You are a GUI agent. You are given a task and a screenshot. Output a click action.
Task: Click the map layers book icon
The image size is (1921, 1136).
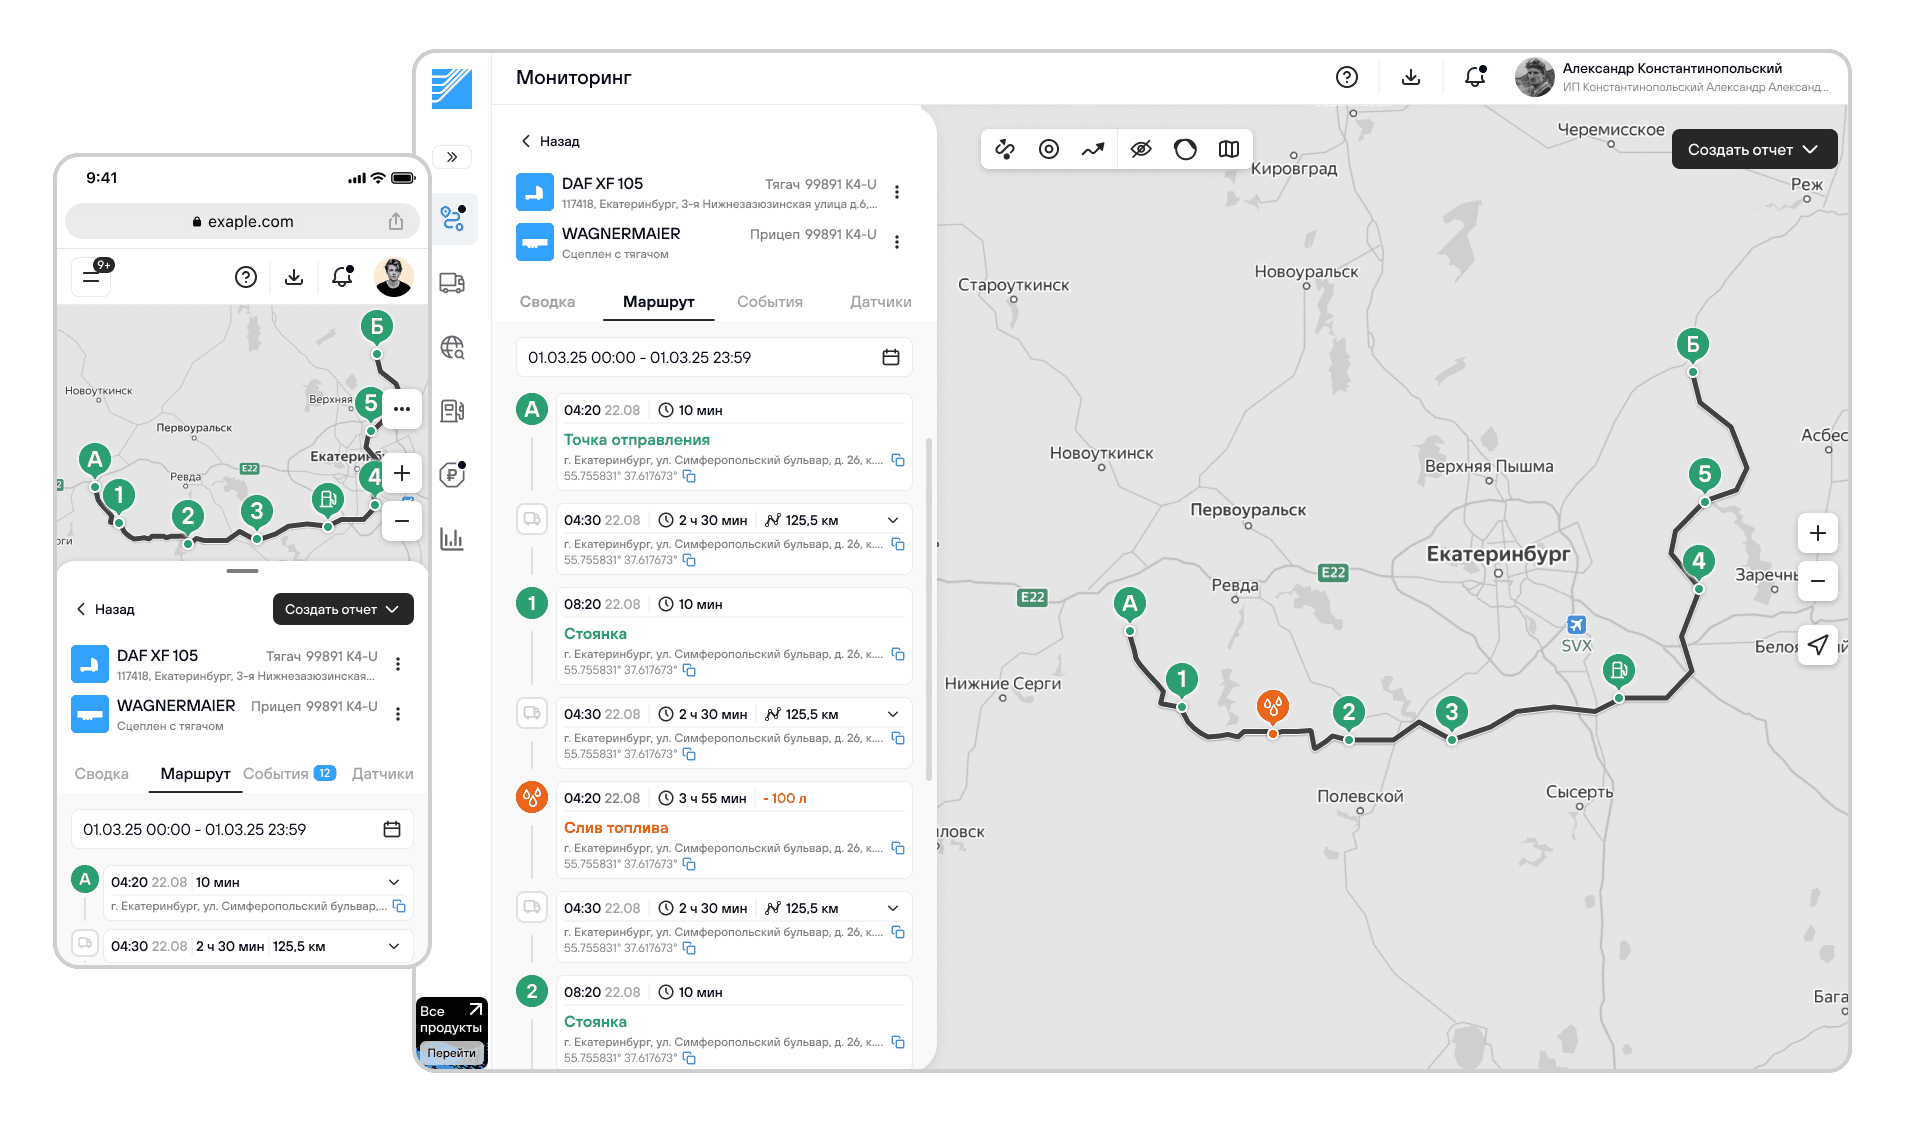pos(1229,149)
